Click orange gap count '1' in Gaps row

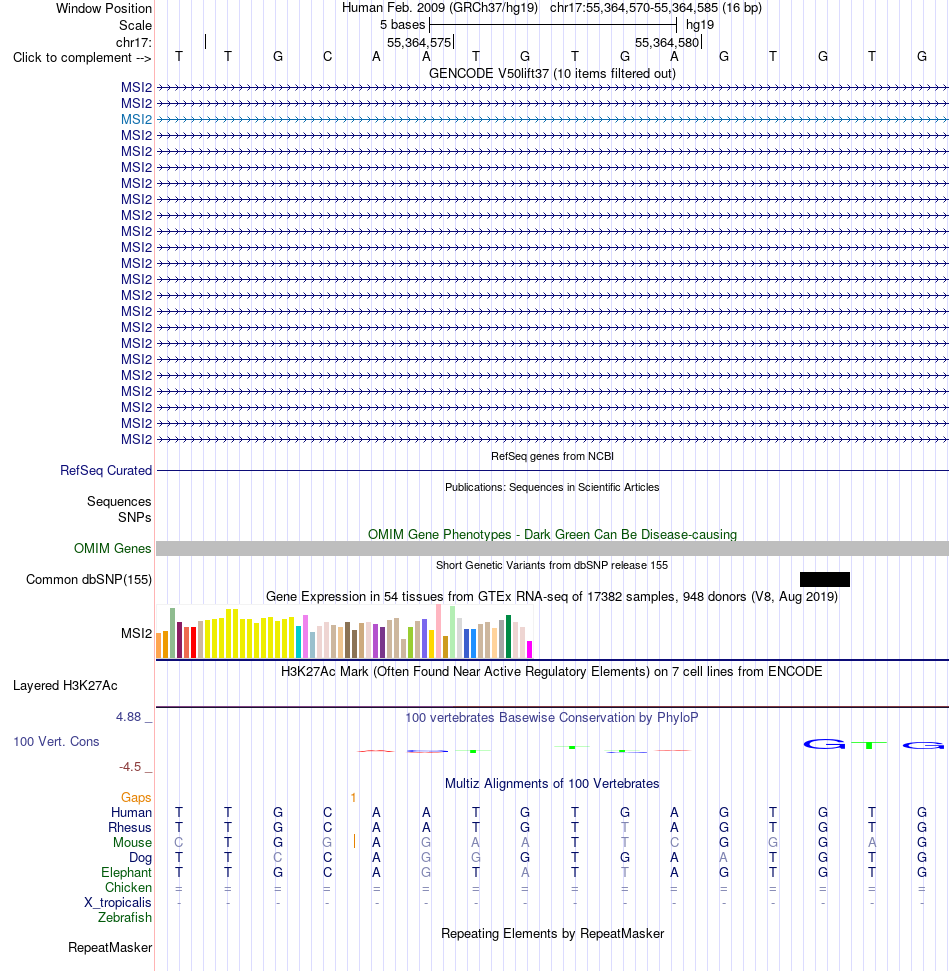point(353,798)
